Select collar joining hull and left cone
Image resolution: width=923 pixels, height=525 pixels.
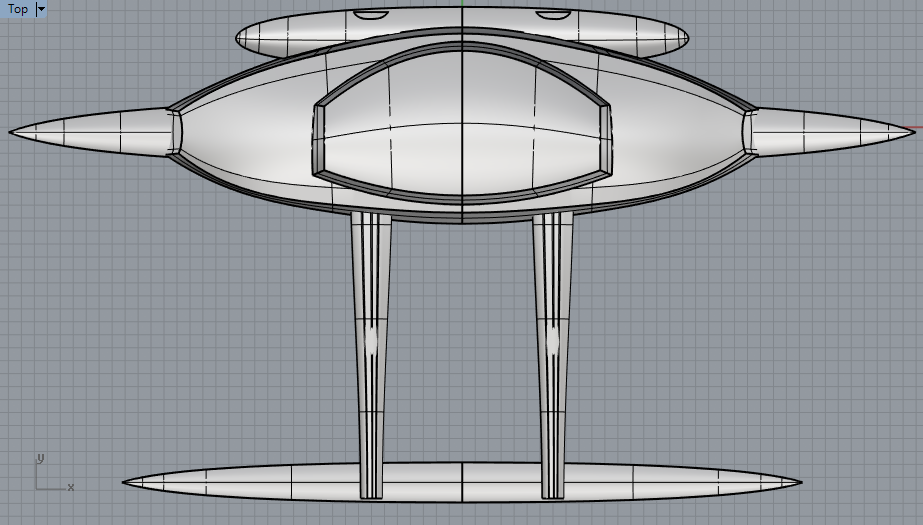point(177,132)
